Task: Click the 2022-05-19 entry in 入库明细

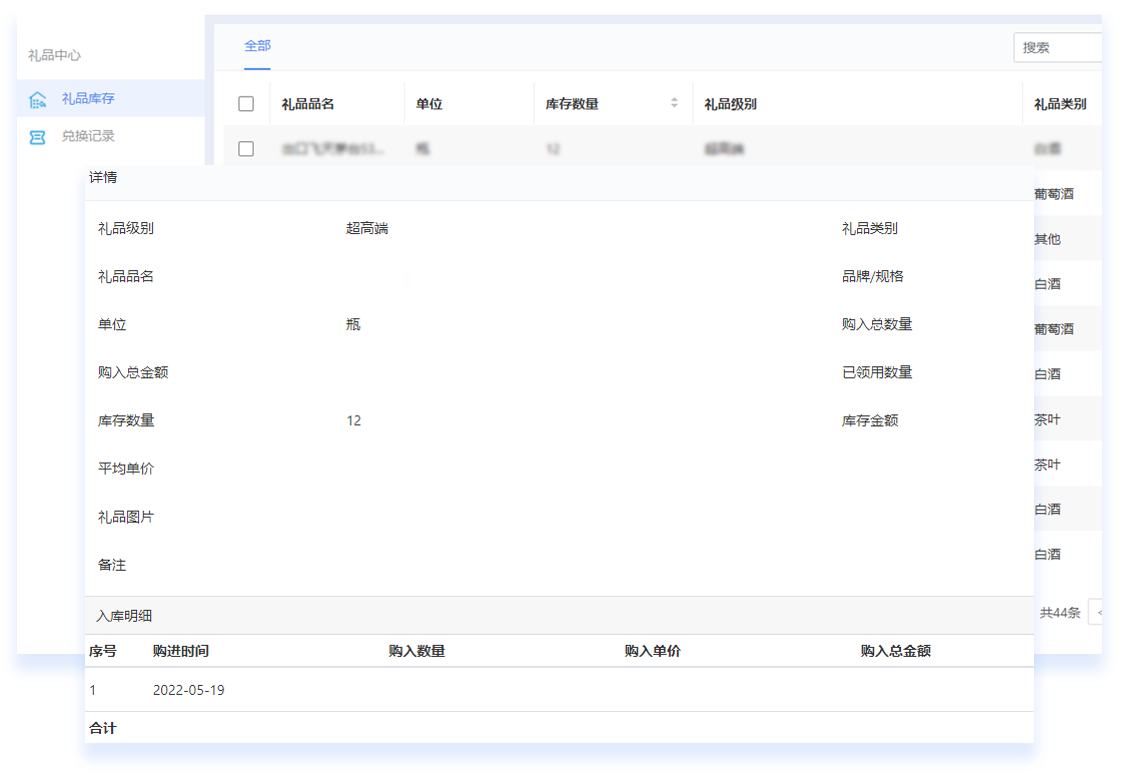Action: (x=189, y=690)
